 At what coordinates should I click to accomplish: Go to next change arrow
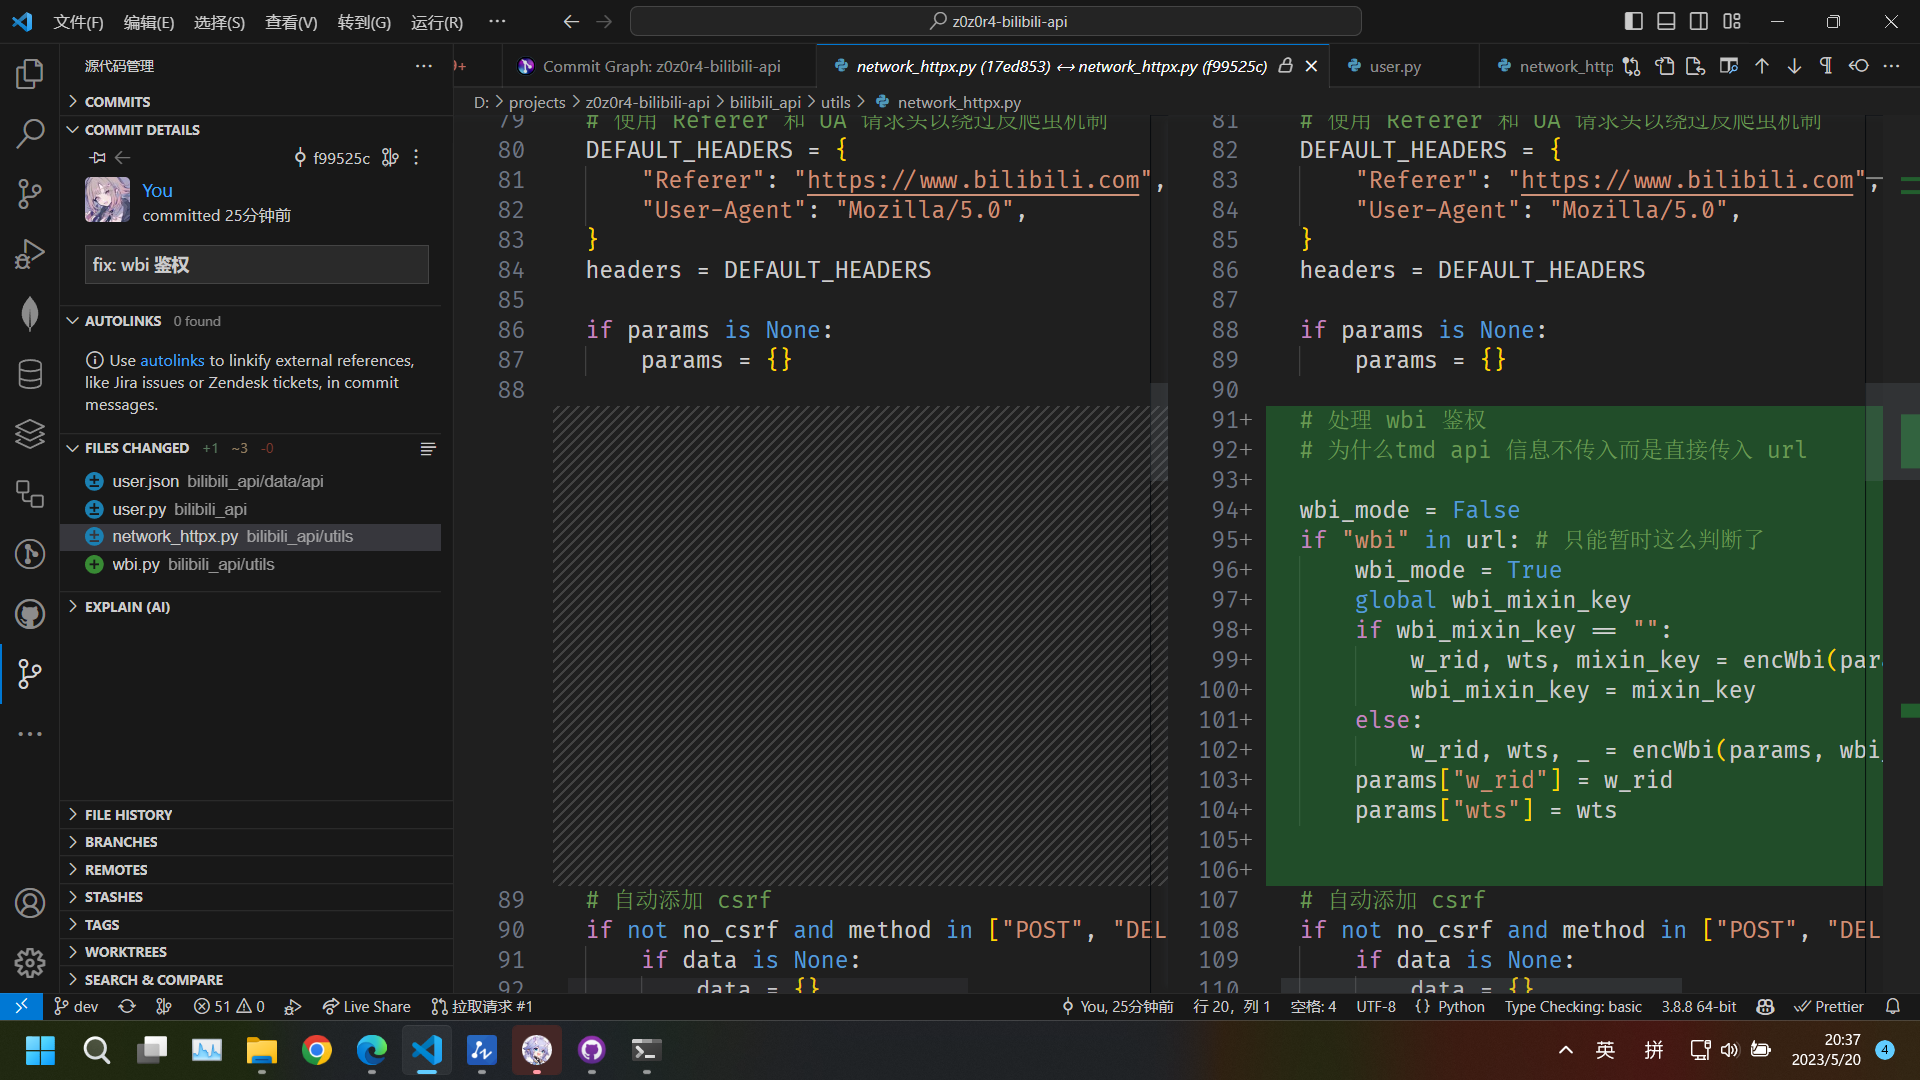tap(1794, 66)
